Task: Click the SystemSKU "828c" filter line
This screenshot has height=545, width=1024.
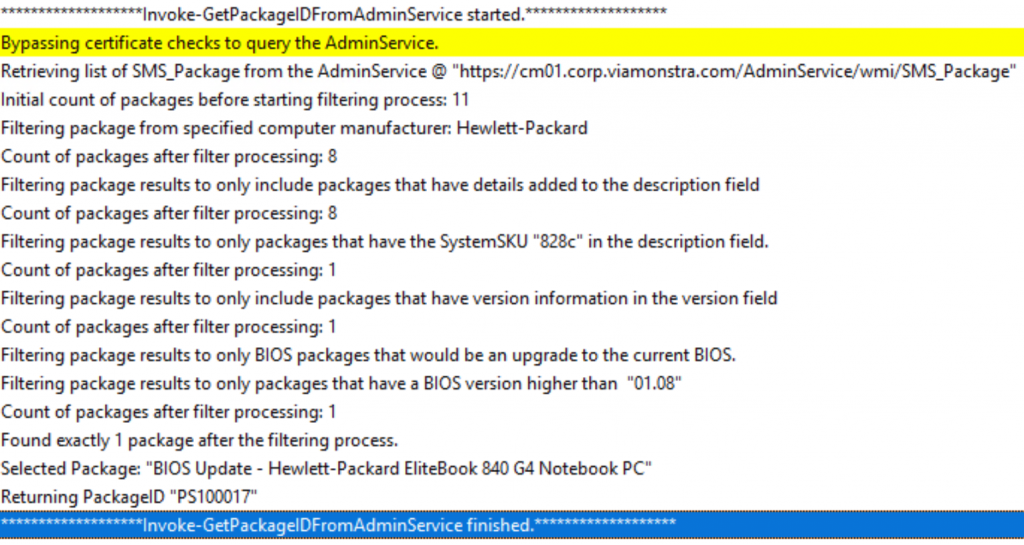Action: point(512,241)
